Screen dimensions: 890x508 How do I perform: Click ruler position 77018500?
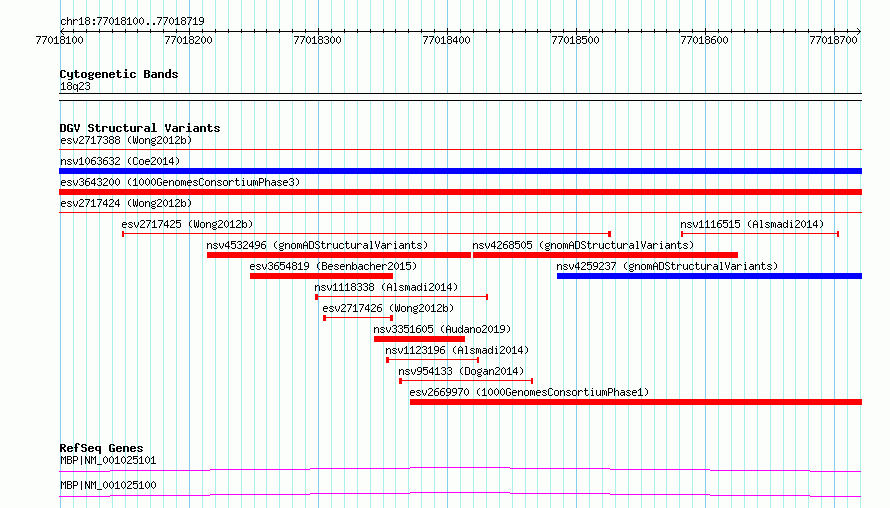point(575,40)
